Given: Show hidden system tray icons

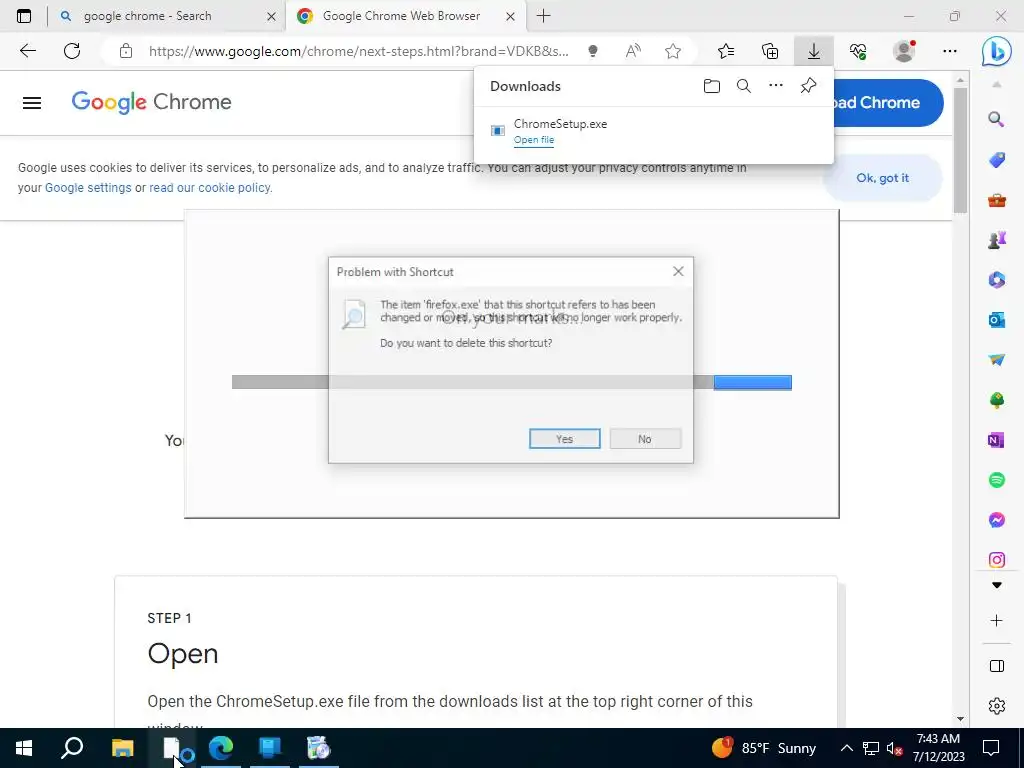Looking at the screenshot, I should 846,748.
